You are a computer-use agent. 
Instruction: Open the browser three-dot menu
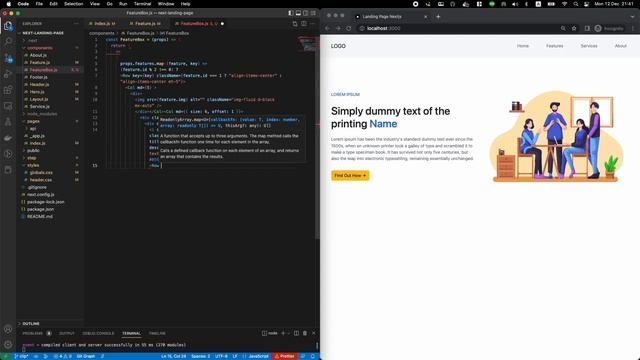point(633,28)
